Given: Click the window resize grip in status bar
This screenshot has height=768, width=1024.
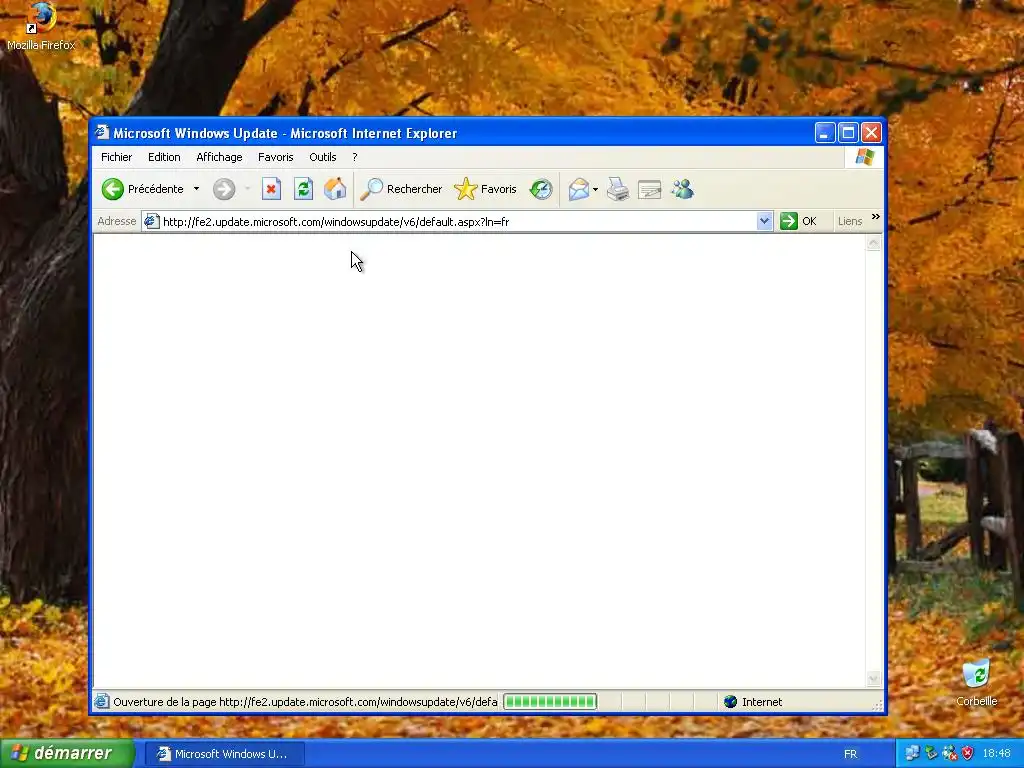Looking at the screenshot, I should [x=877, y=705].
